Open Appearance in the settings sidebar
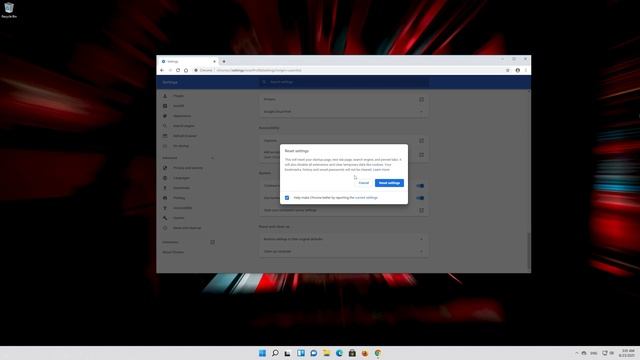The image size is (640, 360). click(182, 116)
